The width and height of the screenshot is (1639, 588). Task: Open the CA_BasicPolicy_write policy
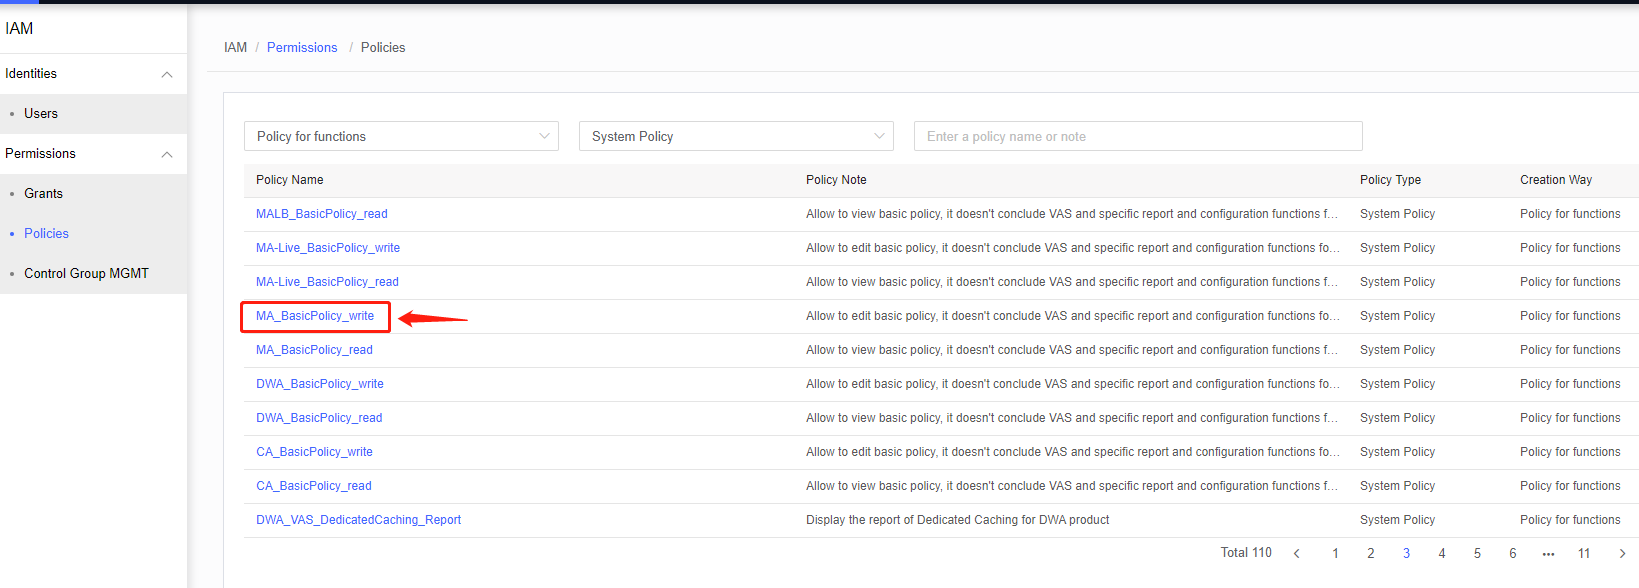click(x=314, y=452)
